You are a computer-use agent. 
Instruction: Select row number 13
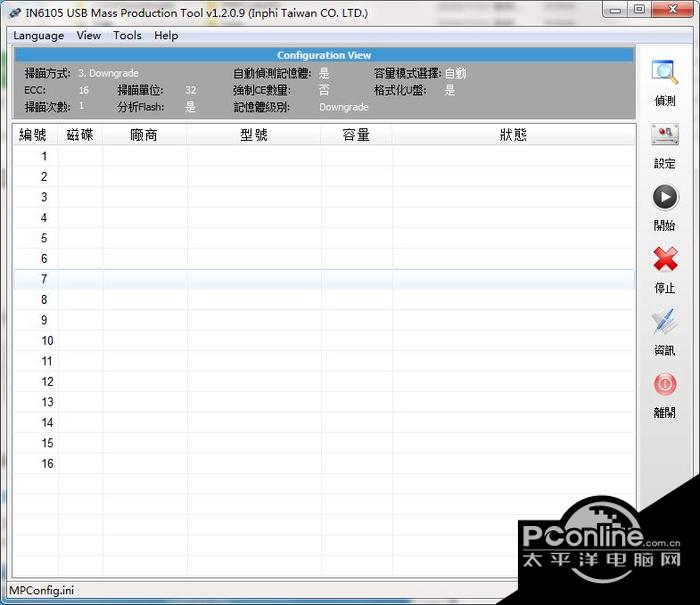324,402
